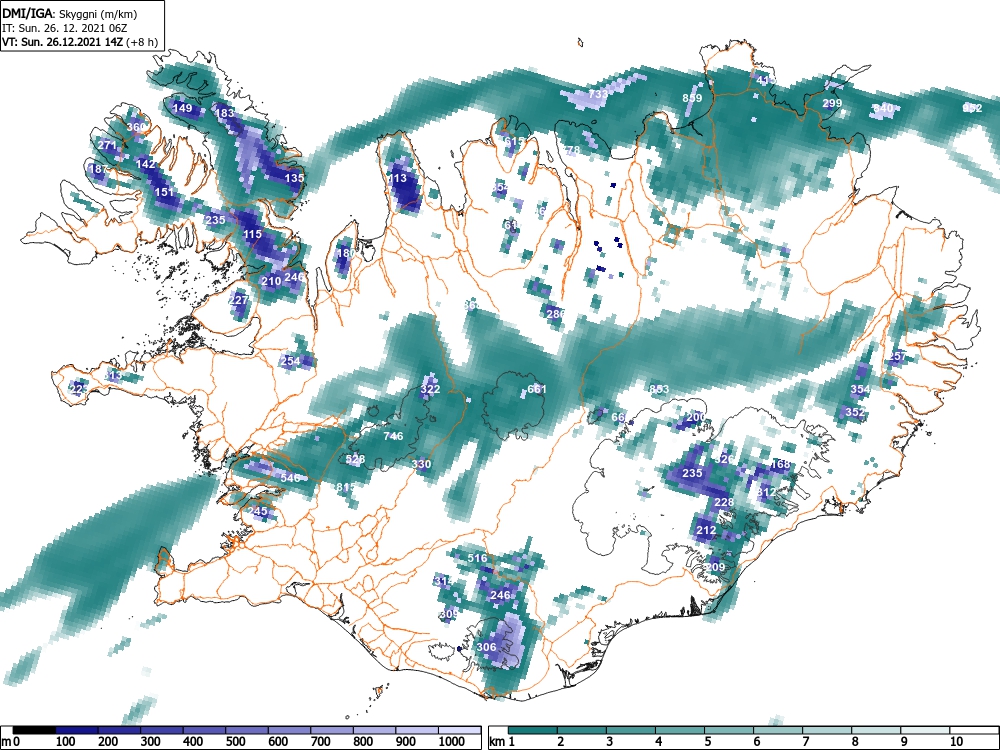Click the teal 5–6 km legend swatch
This screenshot has height=750, width=1000.
point(729,730)
